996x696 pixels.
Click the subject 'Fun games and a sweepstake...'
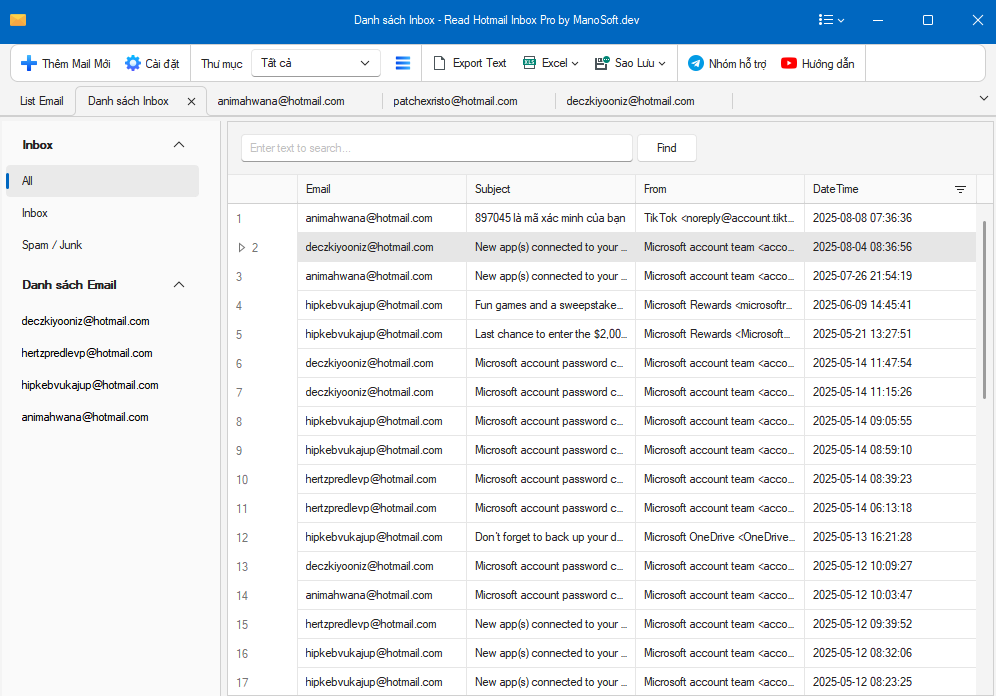coord(549,305)
